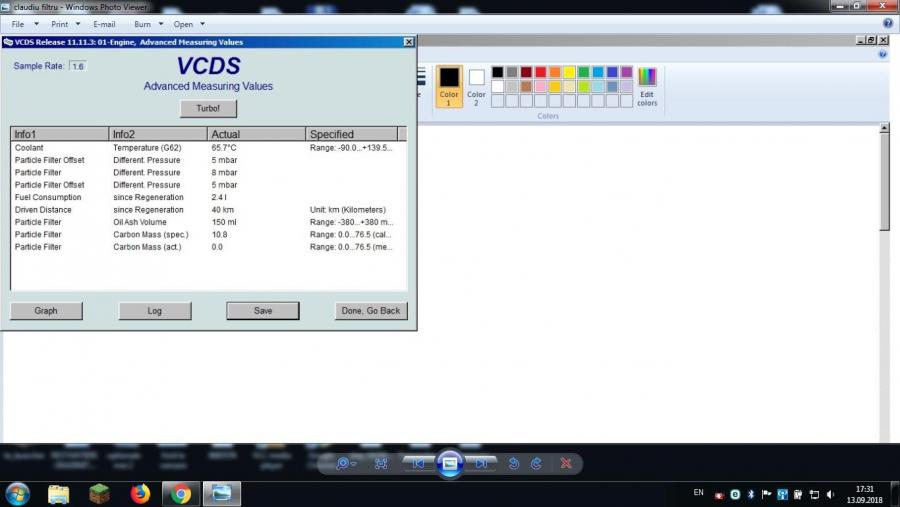Start the slide show with center button

coord(450,463)
